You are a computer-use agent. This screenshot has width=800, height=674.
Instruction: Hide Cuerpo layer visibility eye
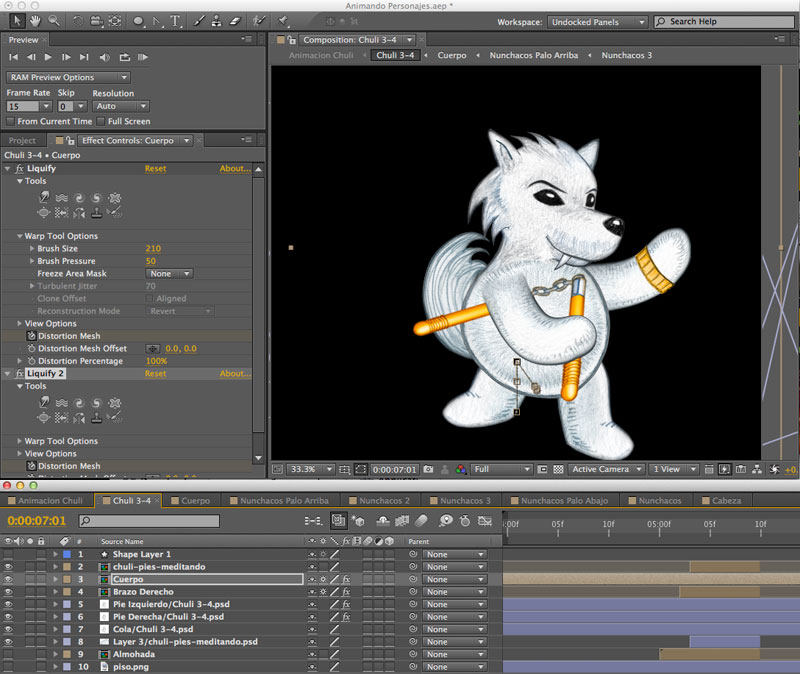point(8,579)
